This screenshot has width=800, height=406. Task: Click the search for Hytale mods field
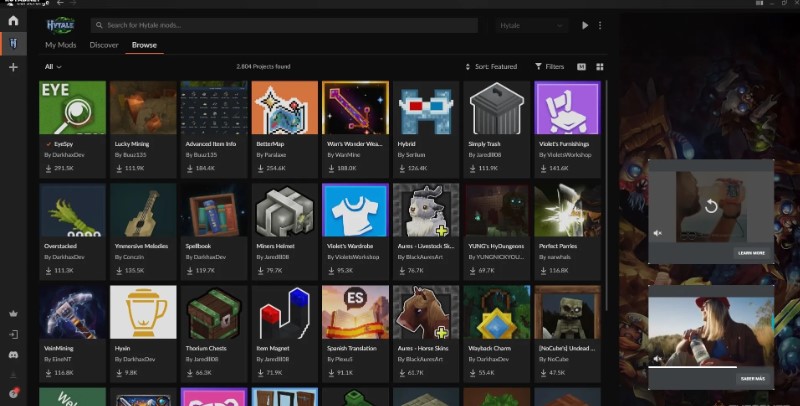coord(284,25)
